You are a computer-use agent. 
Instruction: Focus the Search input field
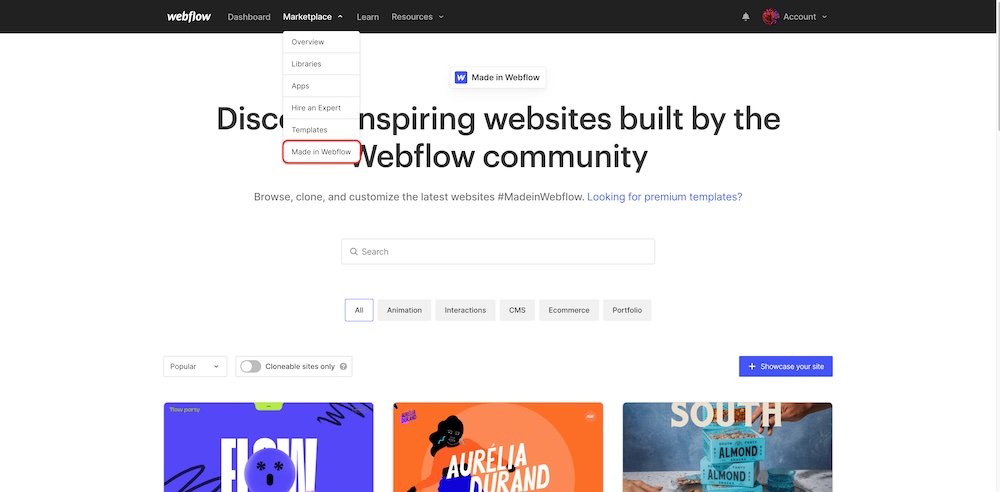click(498, 251)
